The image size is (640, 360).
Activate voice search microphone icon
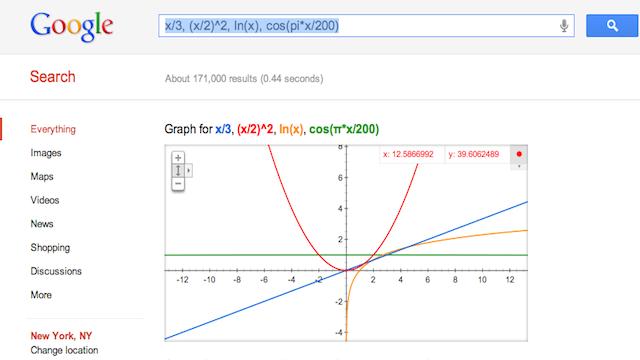[x=564, y=26]
